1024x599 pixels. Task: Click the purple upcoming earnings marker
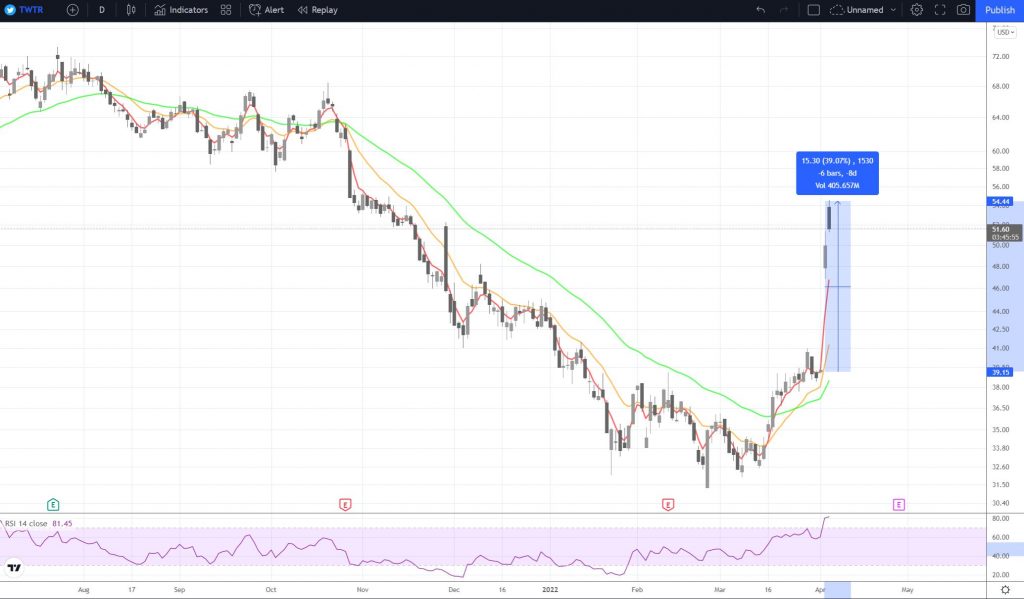tap(899, 504)
